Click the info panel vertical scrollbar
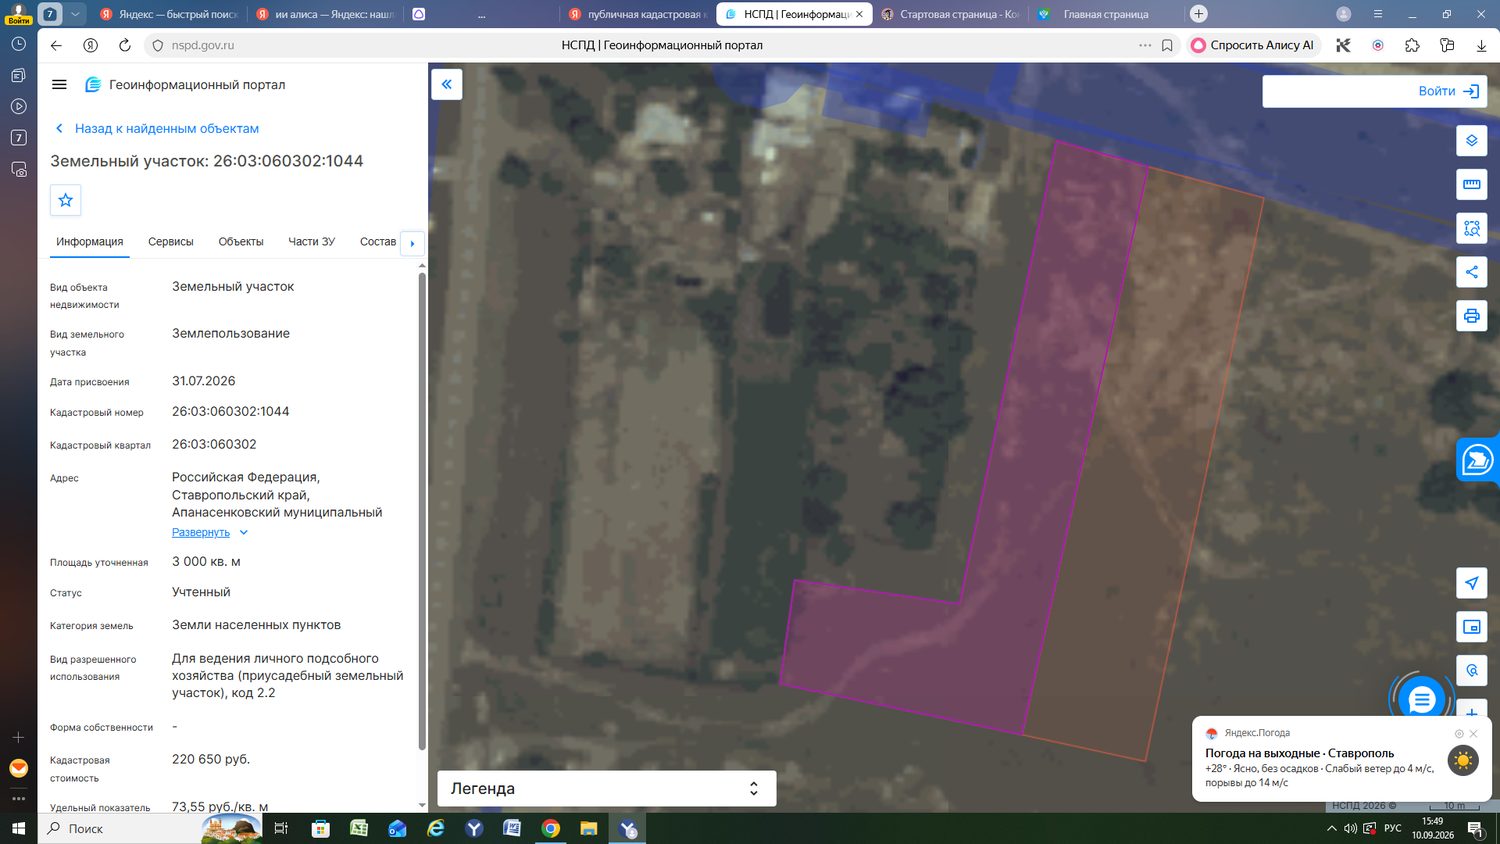The height and width of the screenshot is (844, 1500). (x=422, y=510)
